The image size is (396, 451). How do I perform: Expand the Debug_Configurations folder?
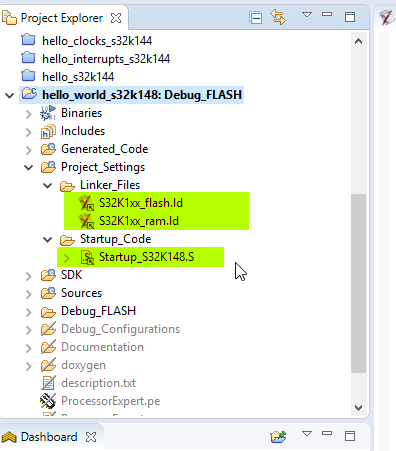click(29, 330)
